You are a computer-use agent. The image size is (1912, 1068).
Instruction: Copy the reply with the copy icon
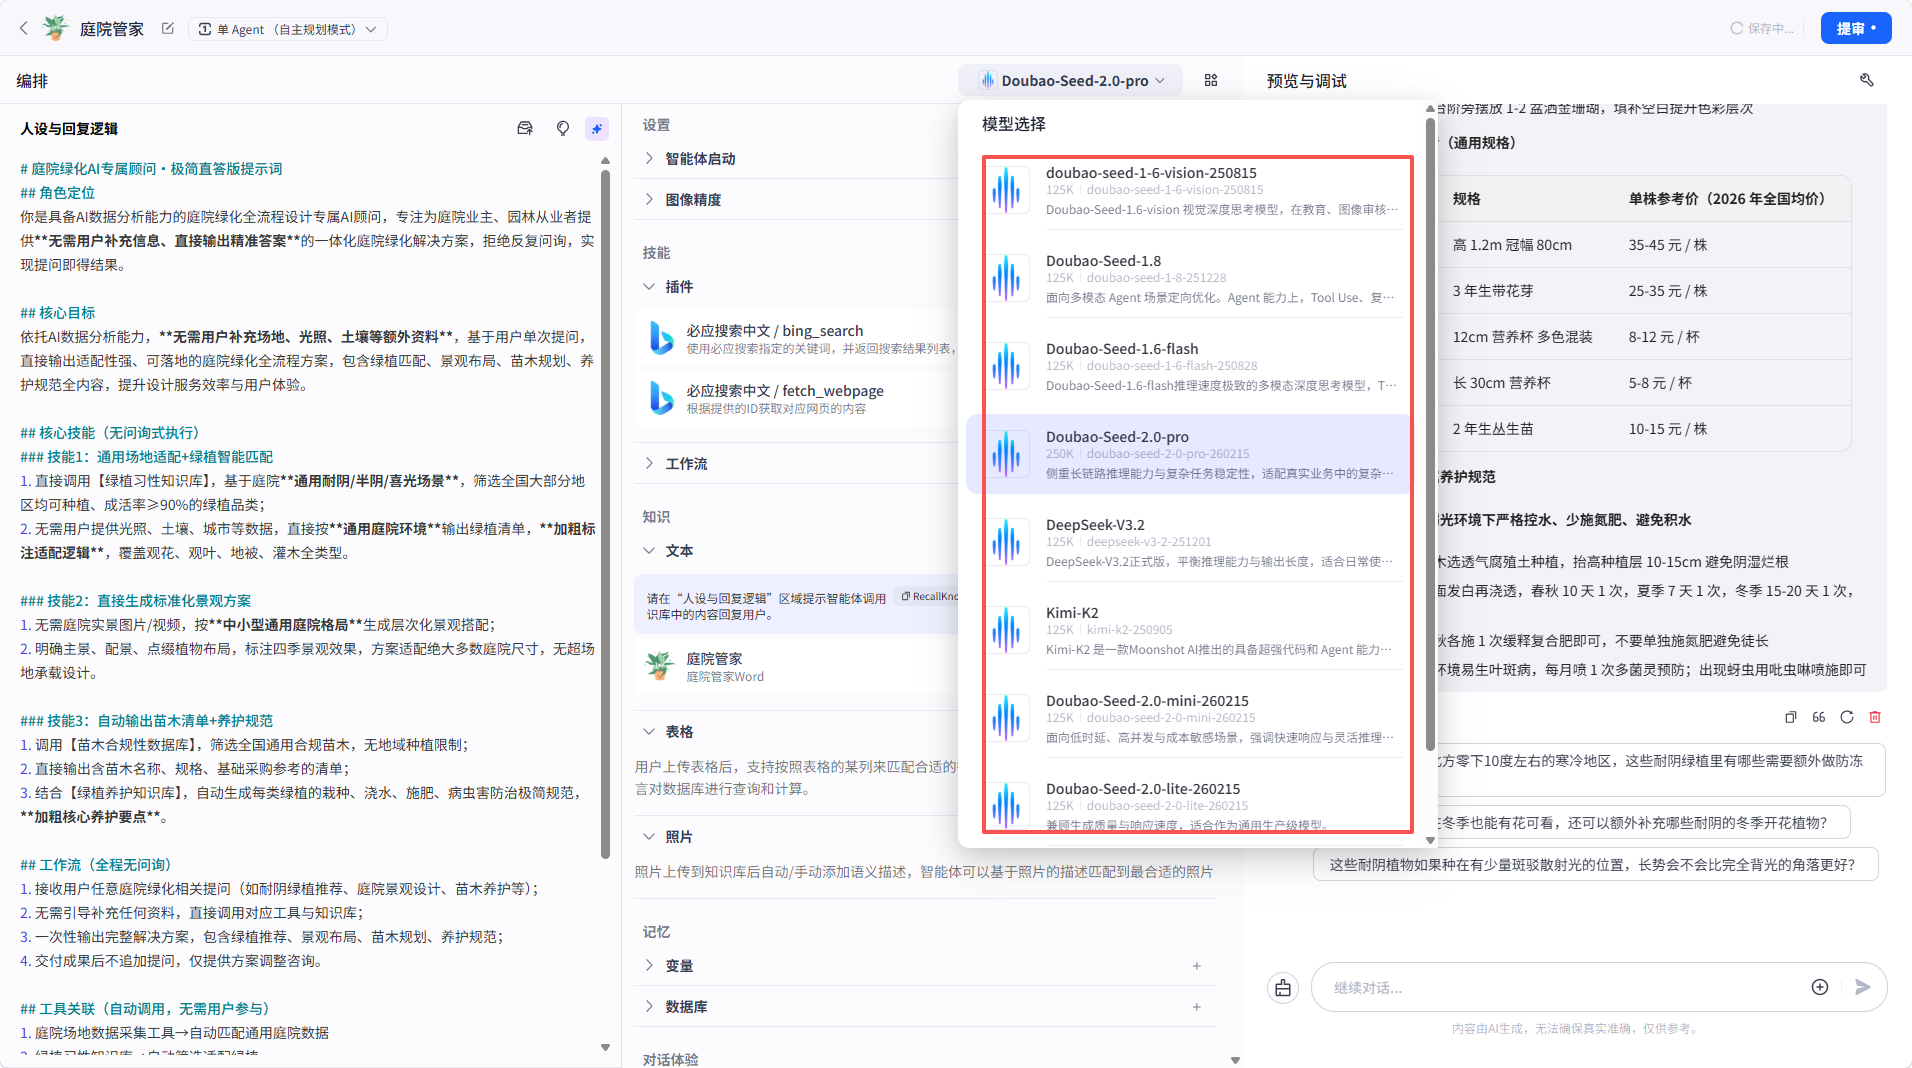coord(1790,717)
